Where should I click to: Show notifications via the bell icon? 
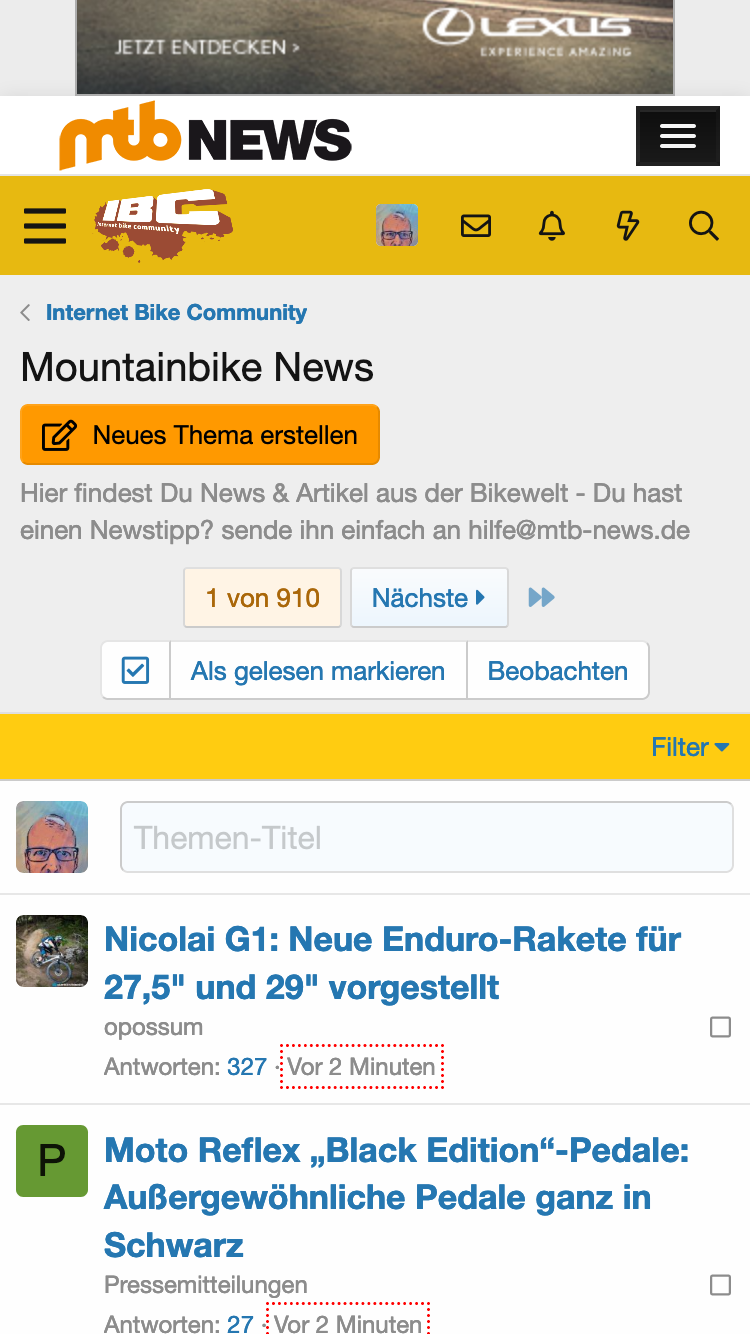552,226
